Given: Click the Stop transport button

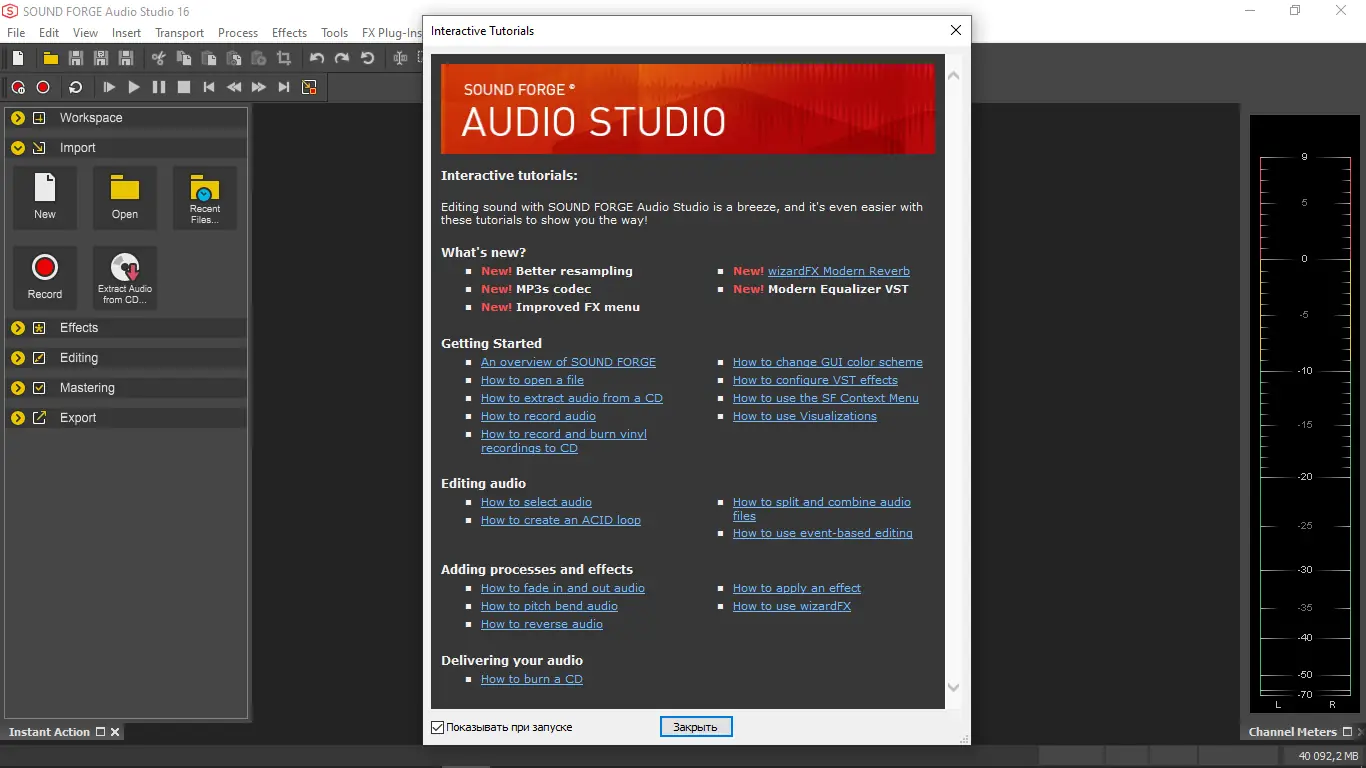Looking at the screenshot, I should (183, 87).
